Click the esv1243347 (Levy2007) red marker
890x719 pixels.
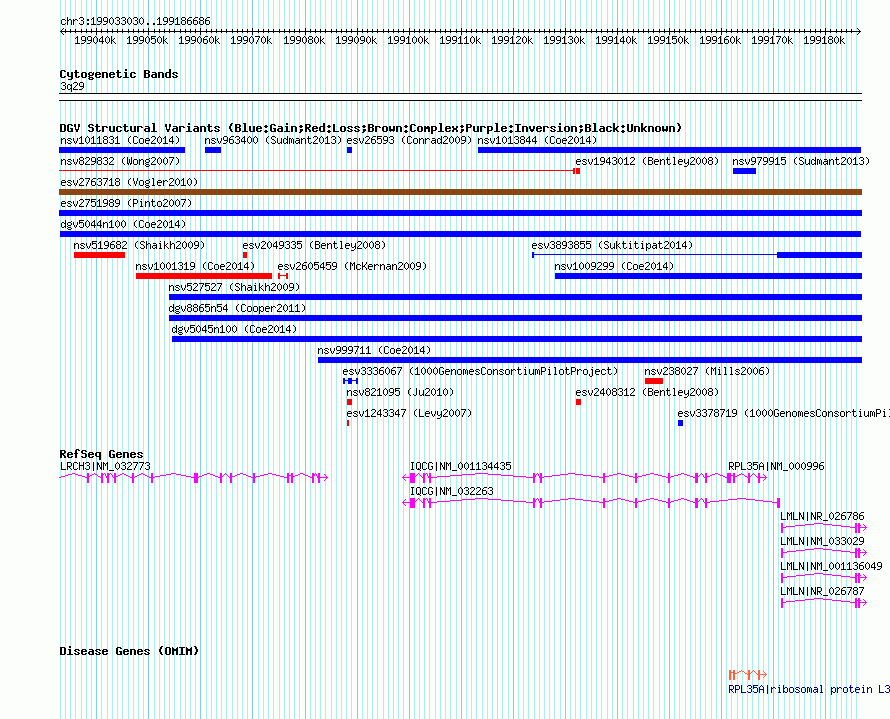348,423
